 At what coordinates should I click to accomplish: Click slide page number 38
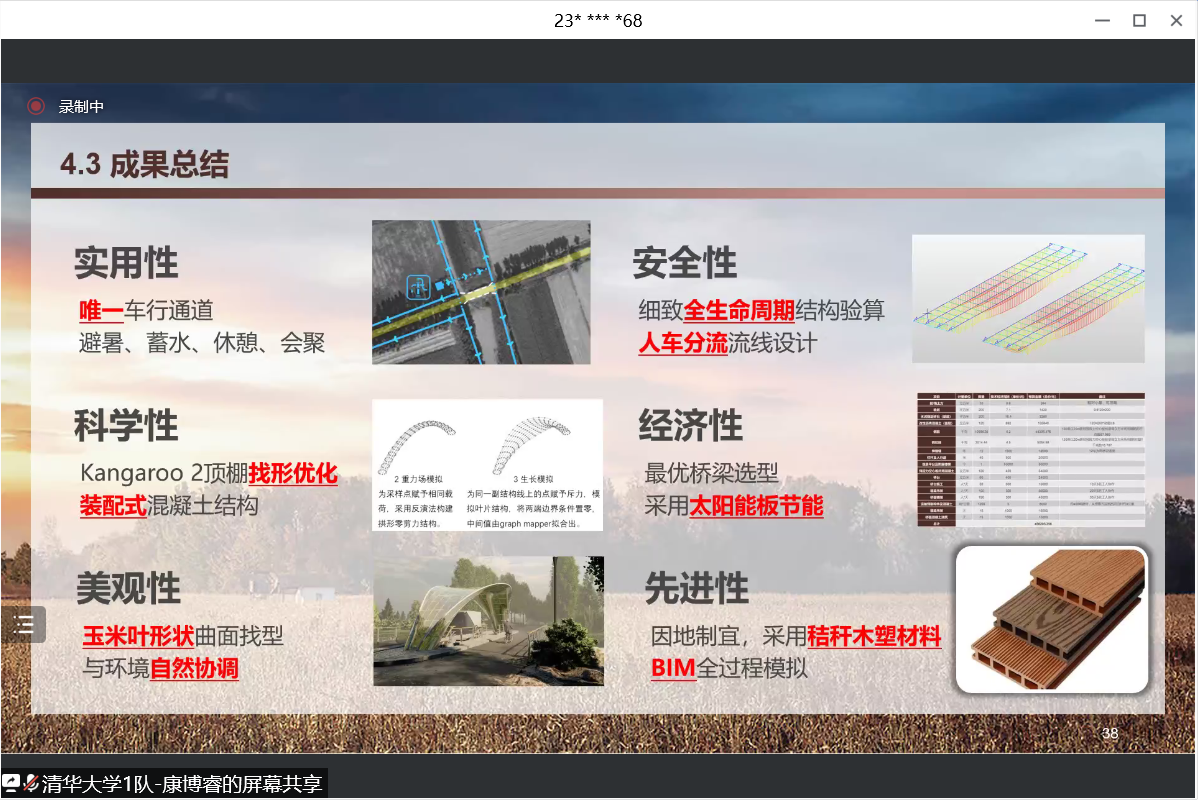pos(1110,733)
